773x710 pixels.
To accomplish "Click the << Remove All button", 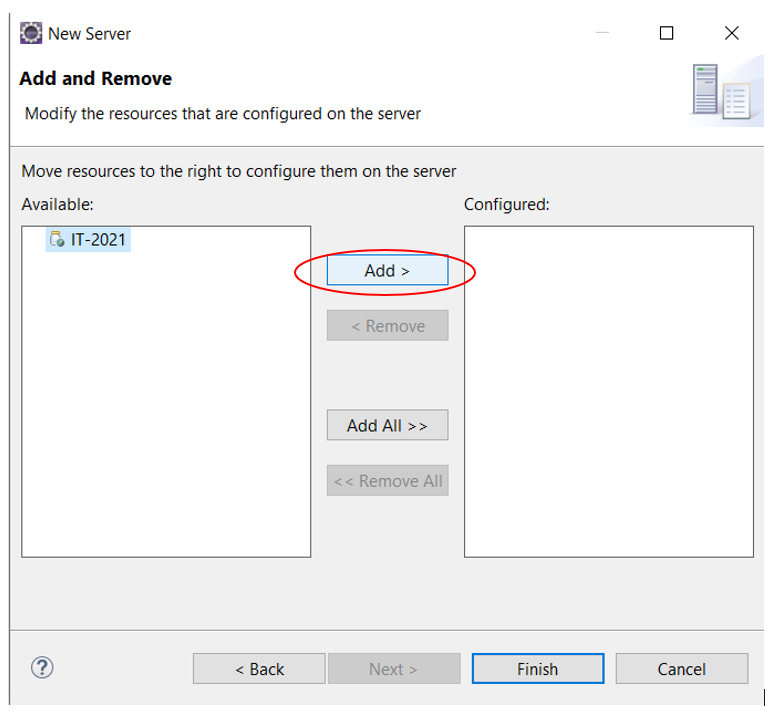I will [387, 480].
